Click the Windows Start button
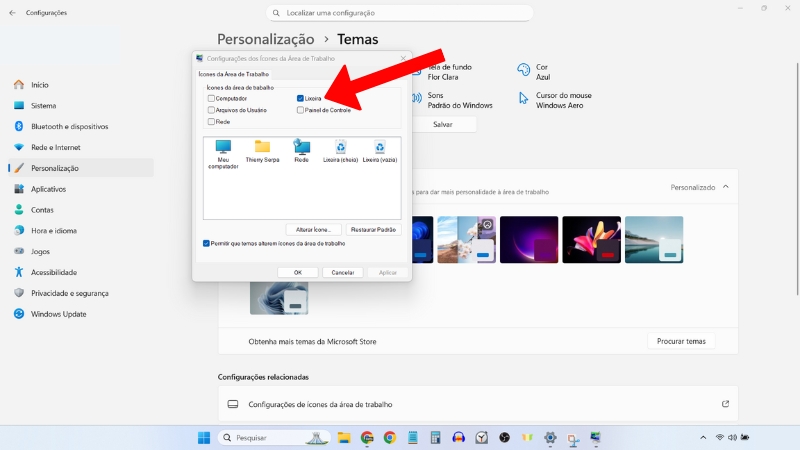800x450 pixels. (204, 438)
